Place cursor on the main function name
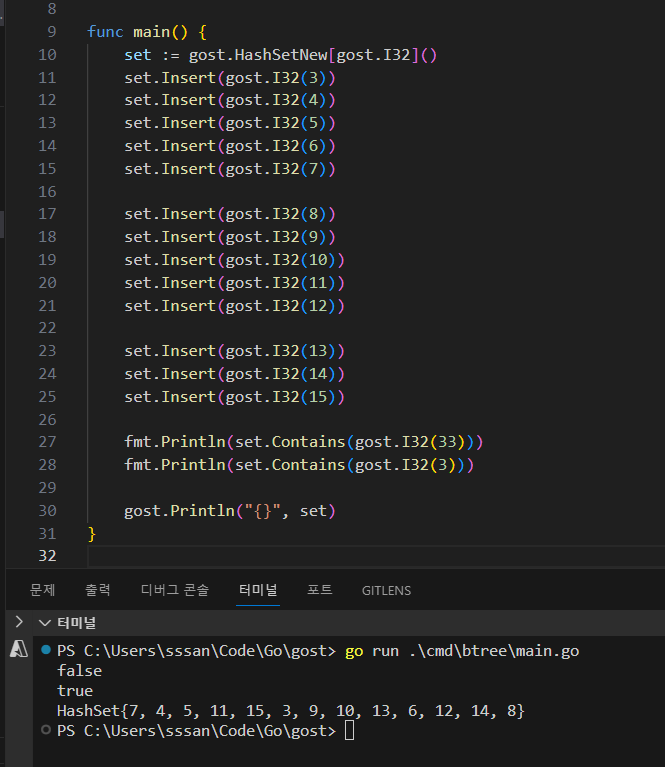Screen dimensions: 665x767 [152, 32]
